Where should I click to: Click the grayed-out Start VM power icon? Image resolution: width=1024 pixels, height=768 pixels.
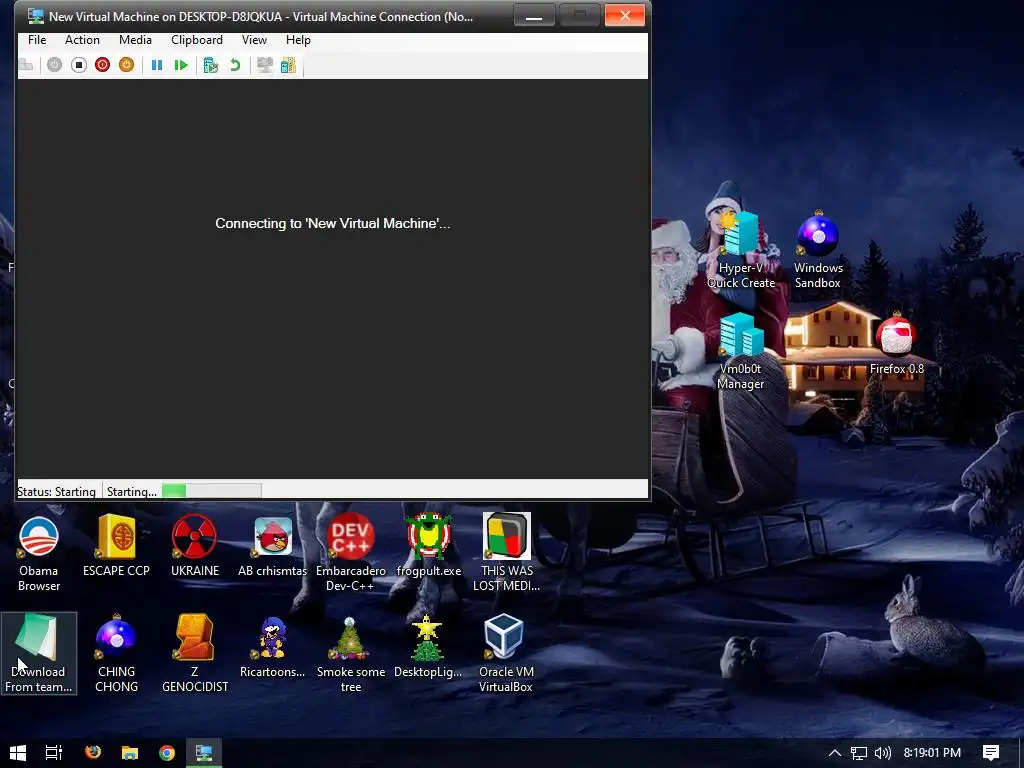[x=54, y=65]
